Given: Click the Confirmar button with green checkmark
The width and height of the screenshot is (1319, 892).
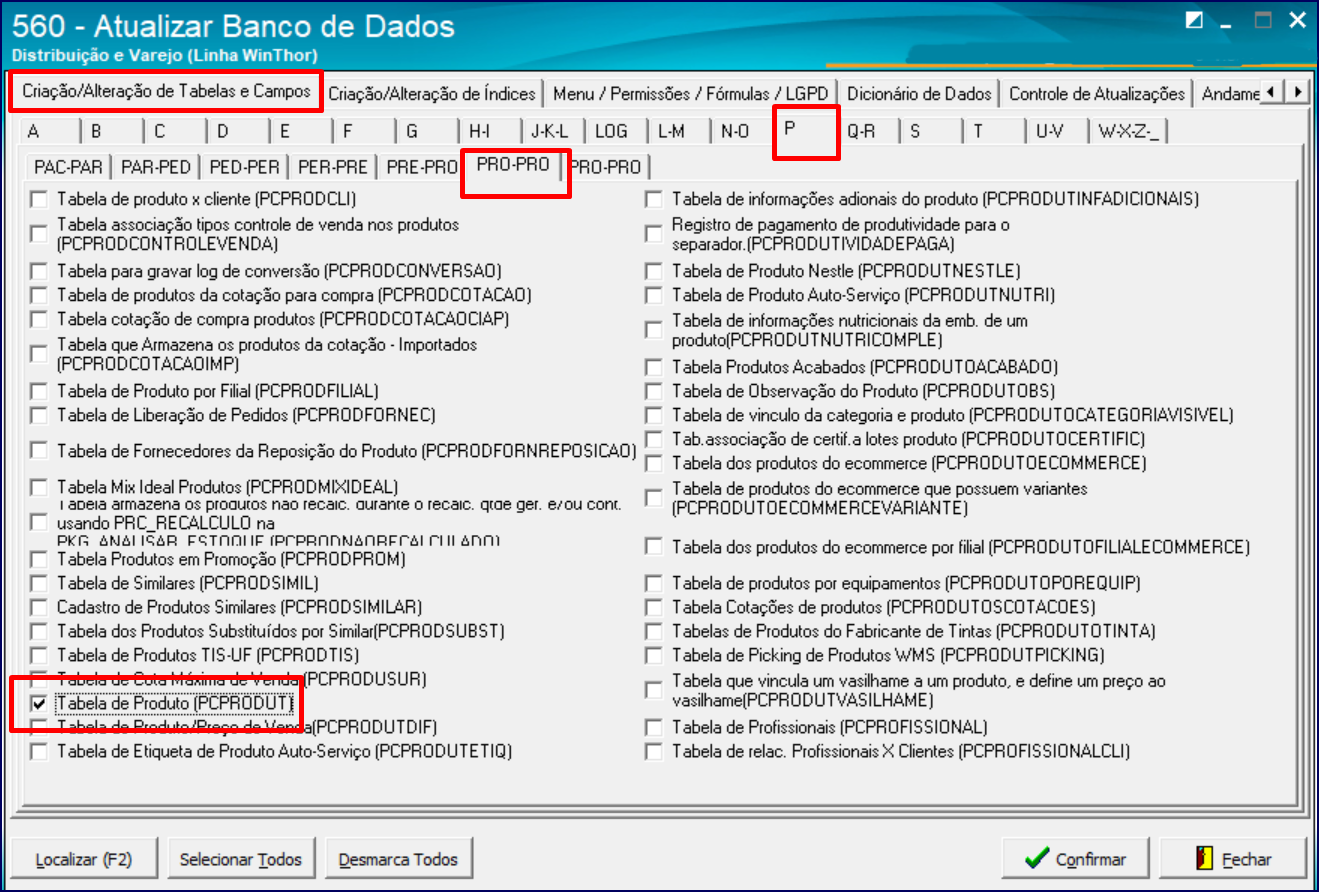Looking at the screenshot, I should point(1077,859).
